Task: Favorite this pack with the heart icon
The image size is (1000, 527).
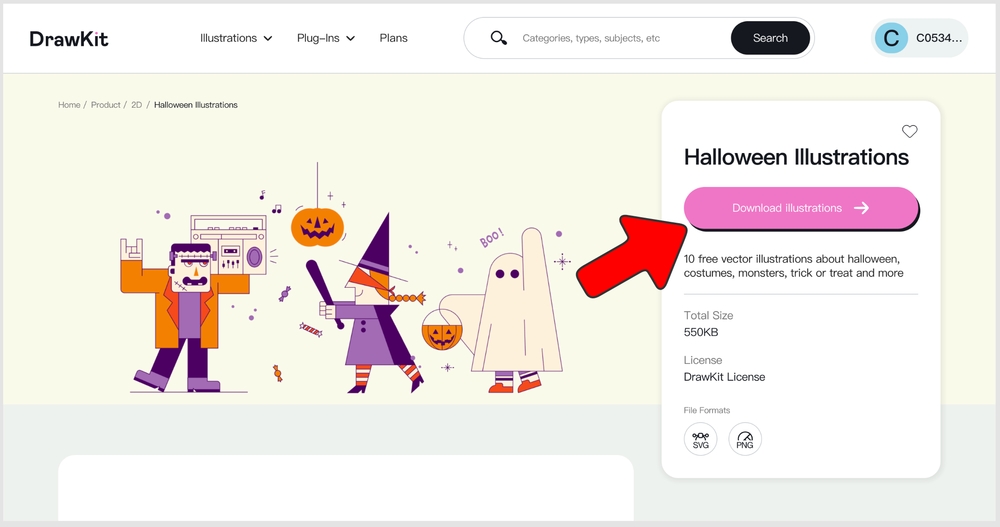Action: click(909, 131)
